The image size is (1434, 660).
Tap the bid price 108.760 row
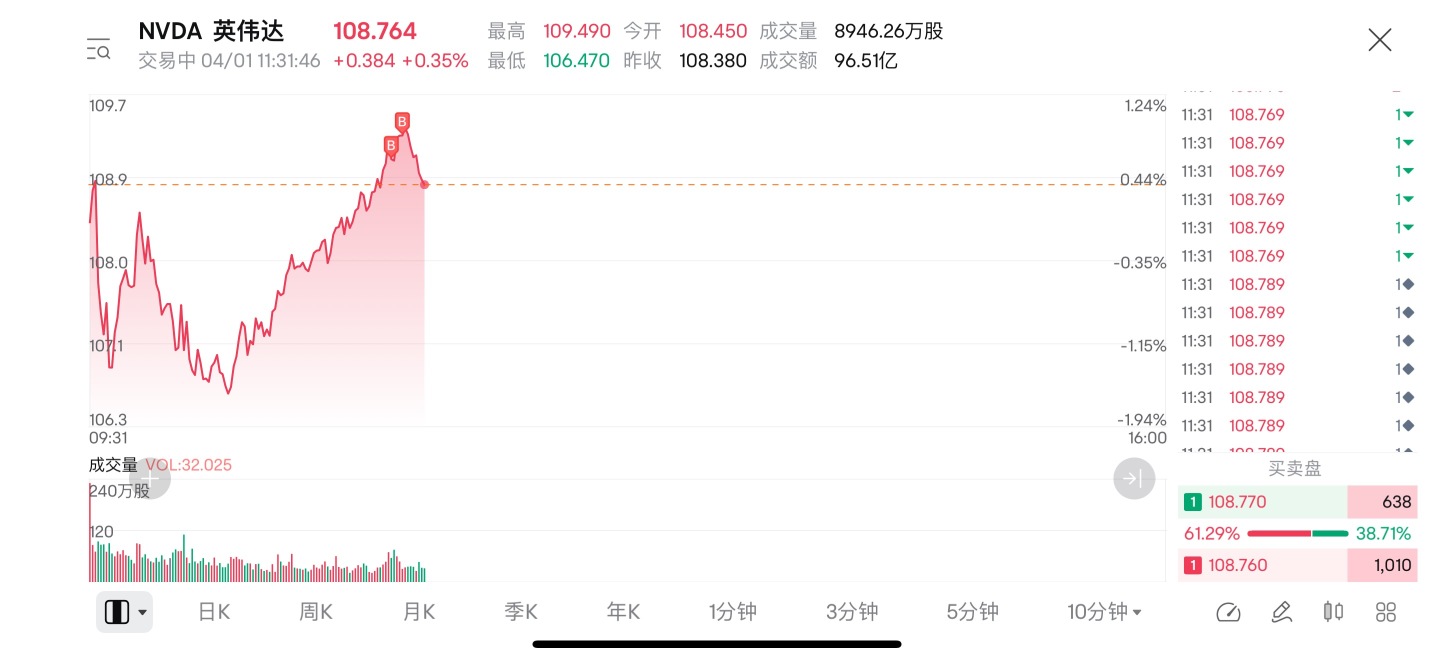click(1298, 565)
